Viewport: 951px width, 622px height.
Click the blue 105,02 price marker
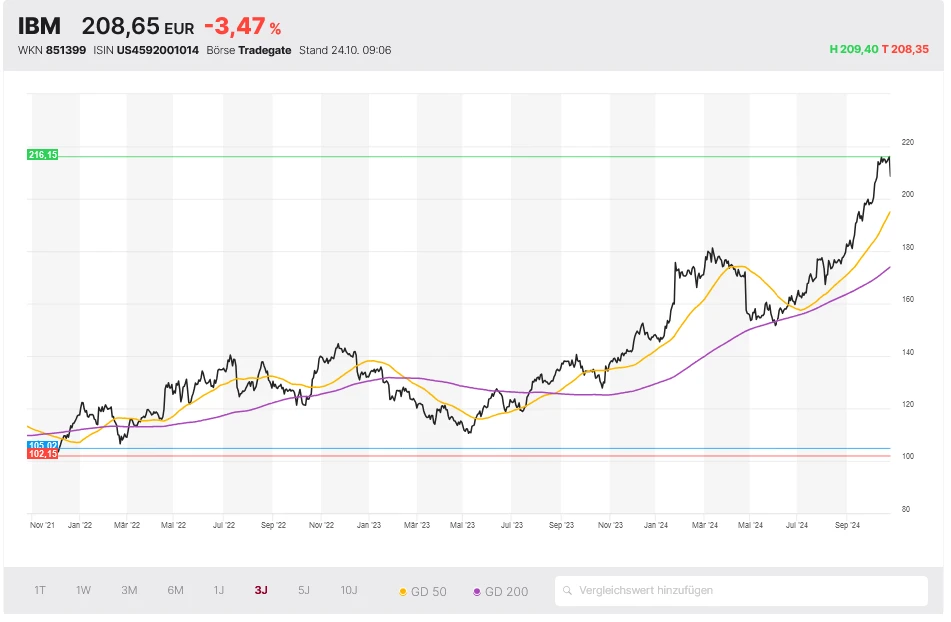[43, 445]
